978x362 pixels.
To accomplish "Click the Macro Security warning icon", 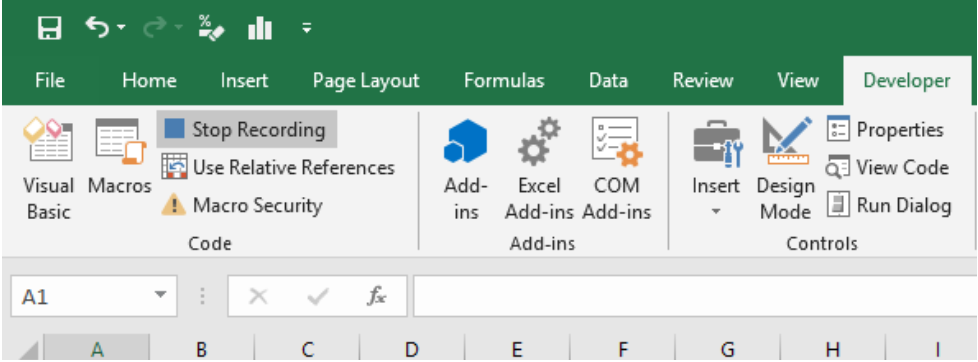I will click(173, 205).
